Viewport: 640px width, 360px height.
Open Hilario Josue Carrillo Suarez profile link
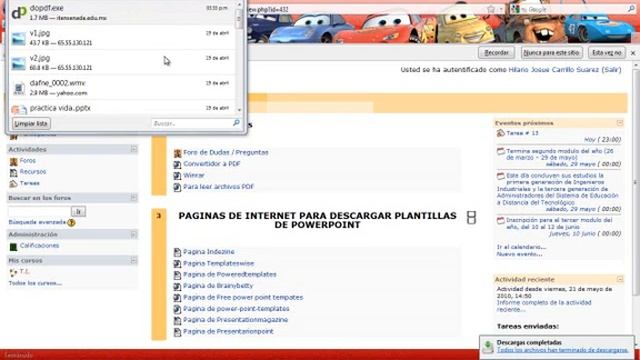(553, 70)
